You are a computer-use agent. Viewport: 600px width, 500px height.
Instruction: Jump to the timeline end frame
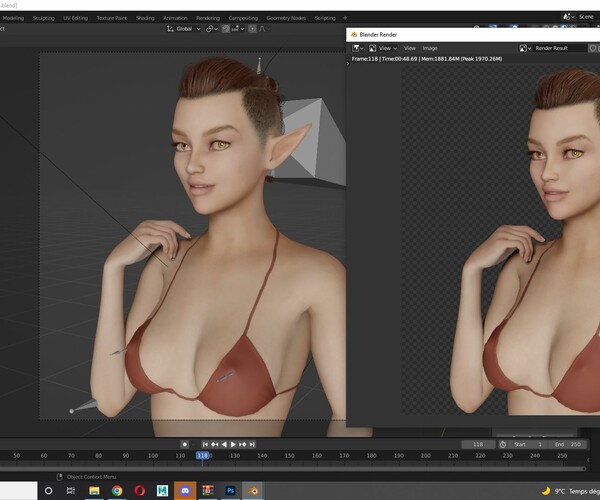point(252,445)
